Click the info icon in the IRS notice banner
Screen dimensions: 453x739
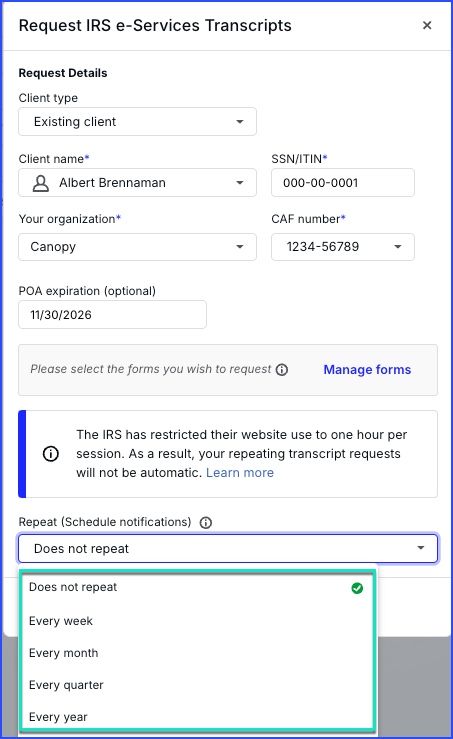(x=51, y=454)
